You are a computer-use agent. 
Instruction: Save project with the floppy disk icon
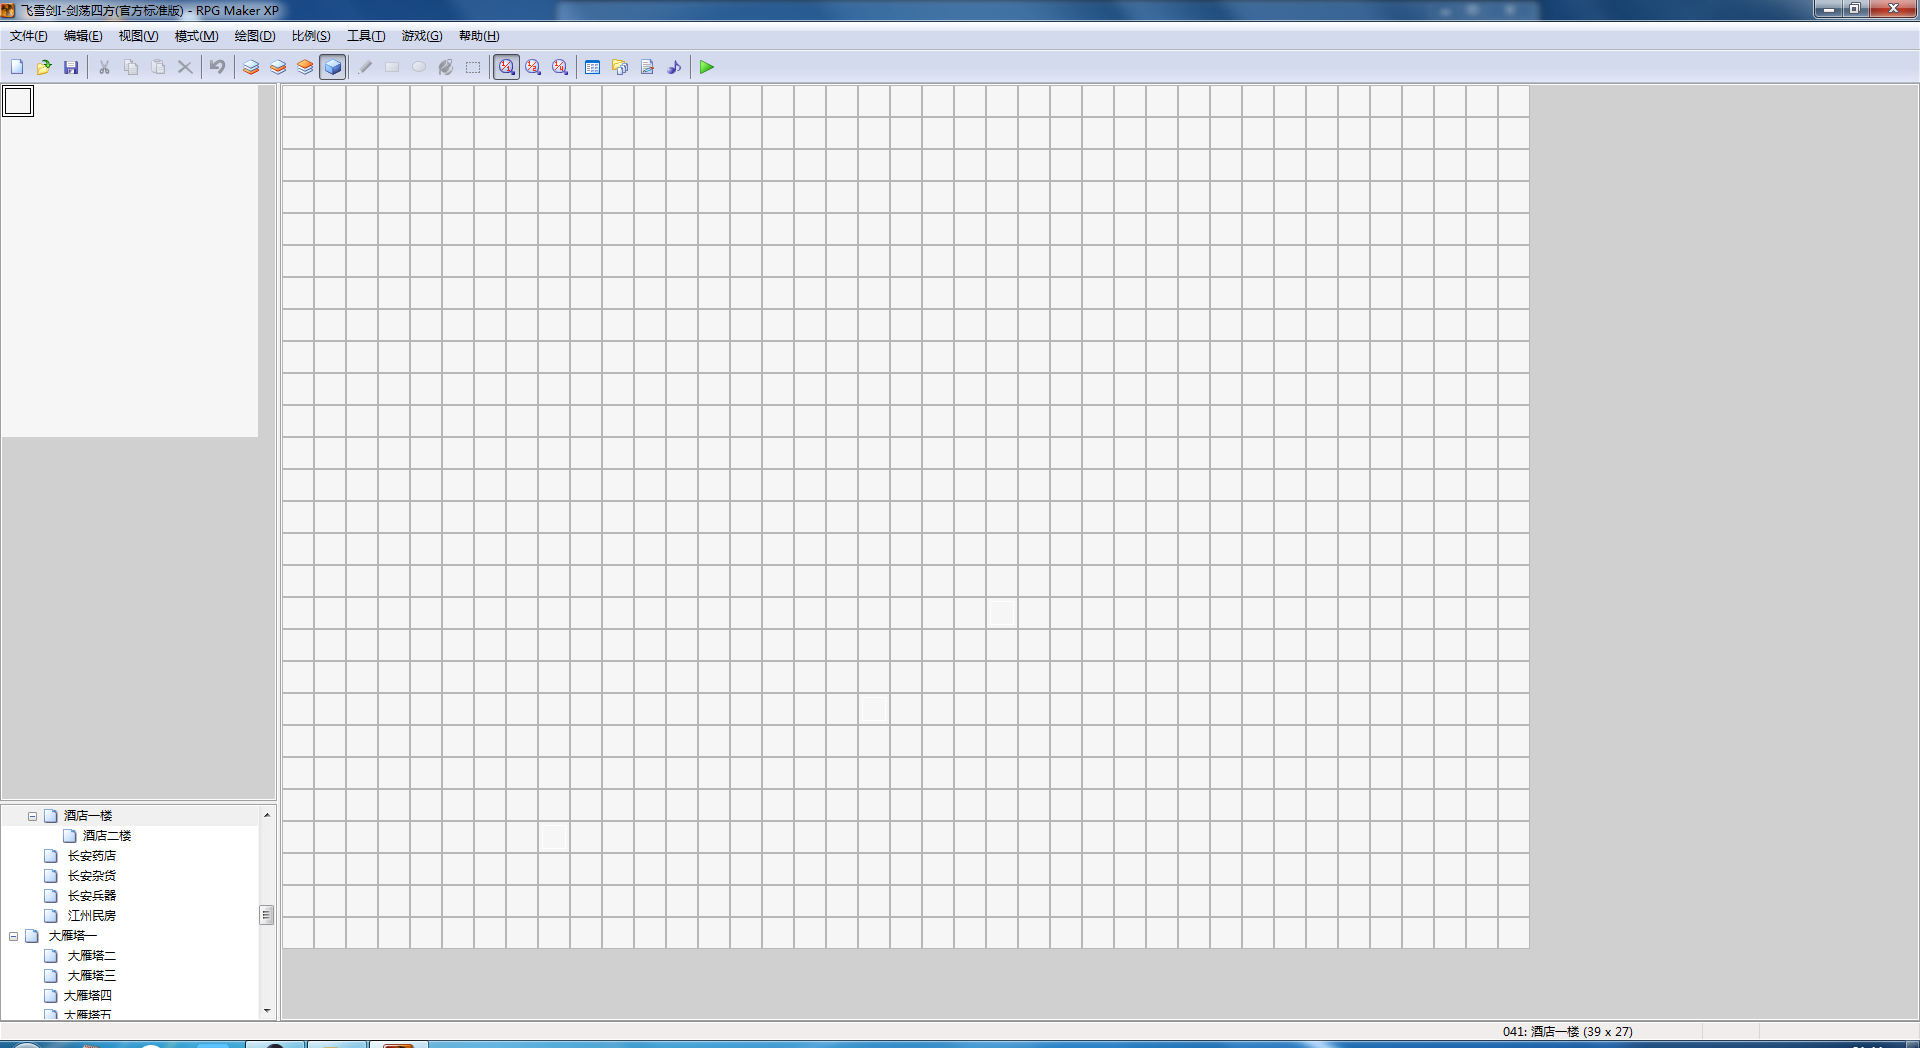(x=71, y=67)
